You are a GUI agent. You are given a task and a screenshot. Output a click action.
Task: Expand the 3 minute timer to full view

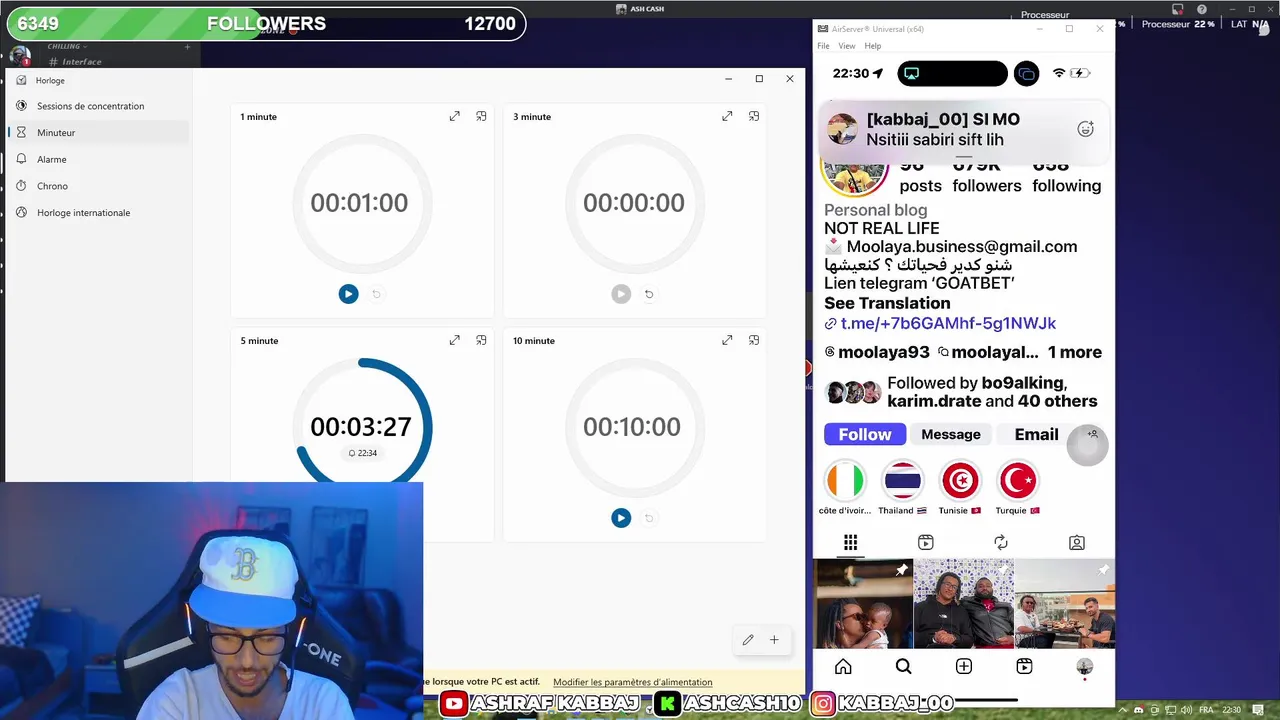[x=727, y=116]
